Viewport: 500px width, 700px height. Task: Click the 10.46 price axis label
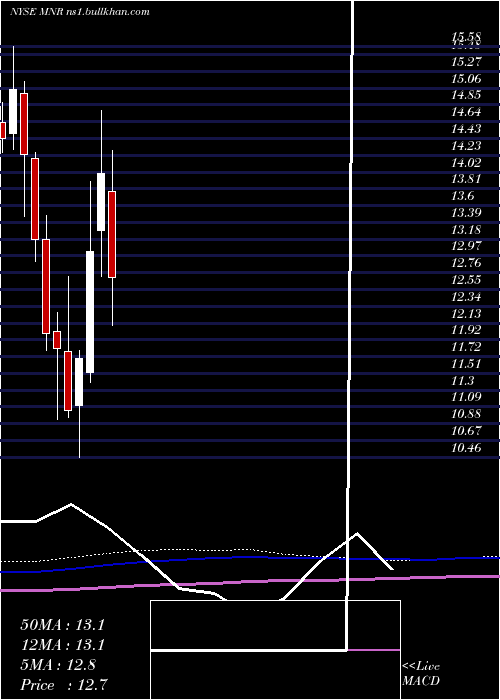click(466, 447)
